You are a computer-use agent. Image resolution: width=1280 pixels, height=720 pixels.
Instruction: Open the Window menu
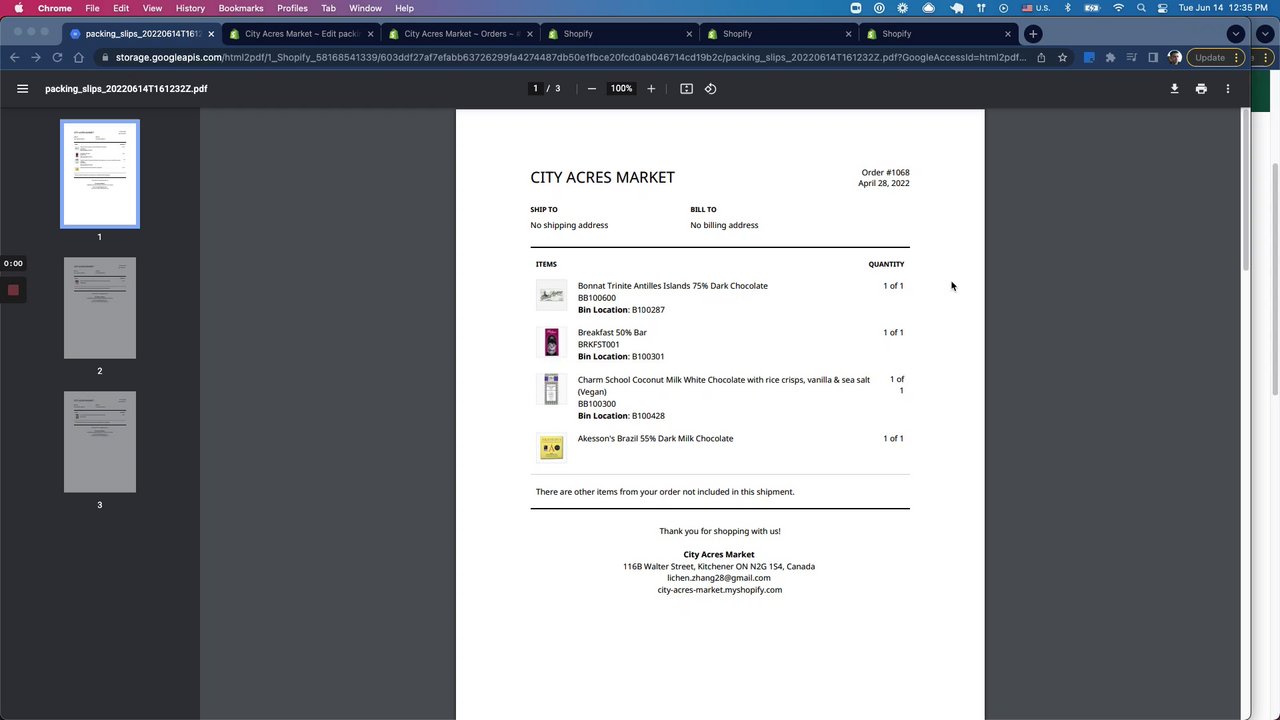coord(365,8)
